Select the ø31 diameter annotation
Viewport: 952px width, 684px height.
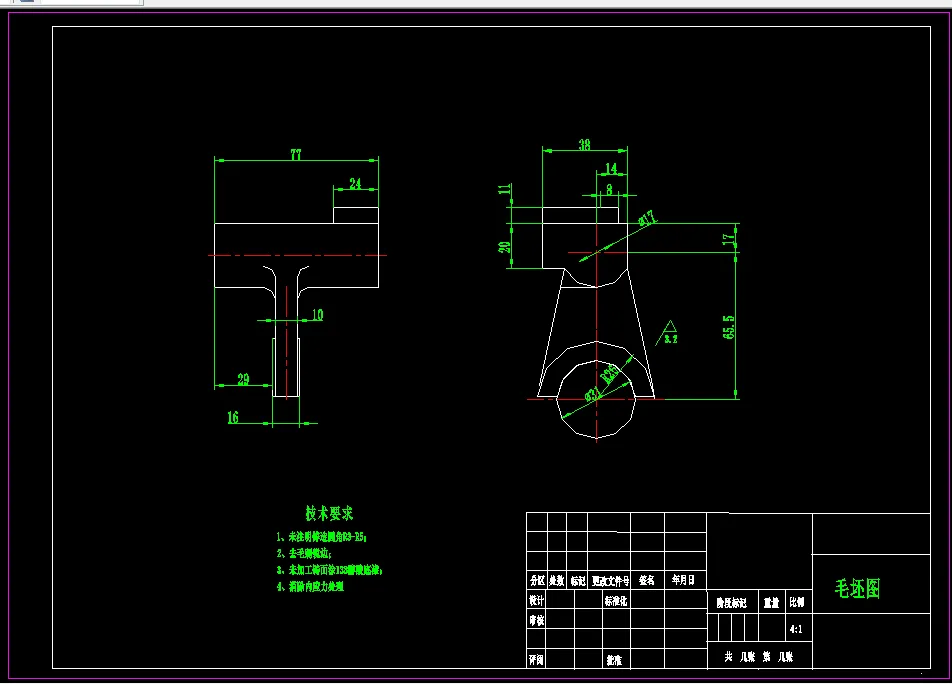click(593, 394)
